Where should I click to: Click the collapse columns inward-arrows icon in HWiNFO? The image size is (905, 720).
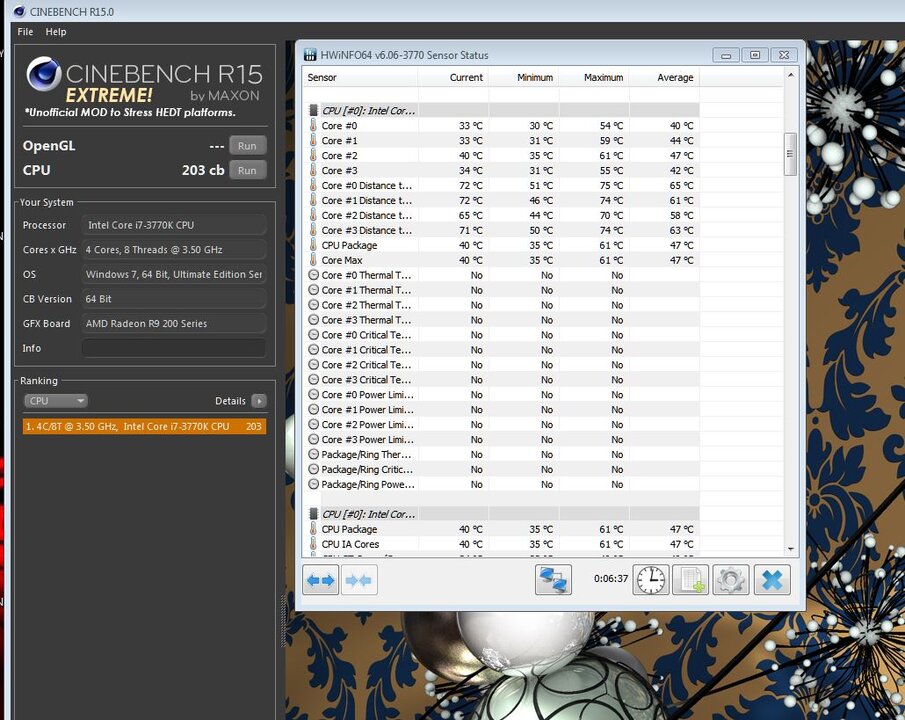pyautogui.click(x=359, y=580)
